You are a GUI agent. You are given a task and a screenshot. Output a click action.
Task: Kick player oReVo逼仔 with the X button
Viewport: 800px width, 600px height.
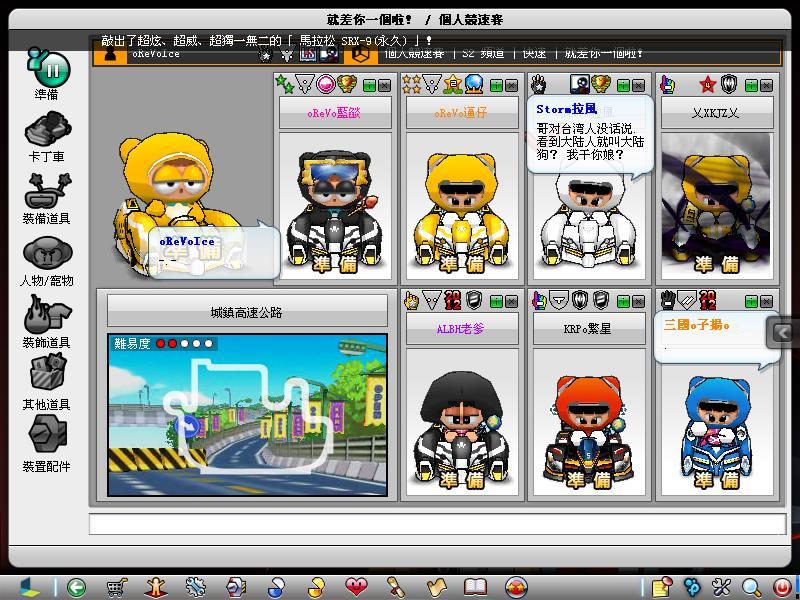point(511,85)
